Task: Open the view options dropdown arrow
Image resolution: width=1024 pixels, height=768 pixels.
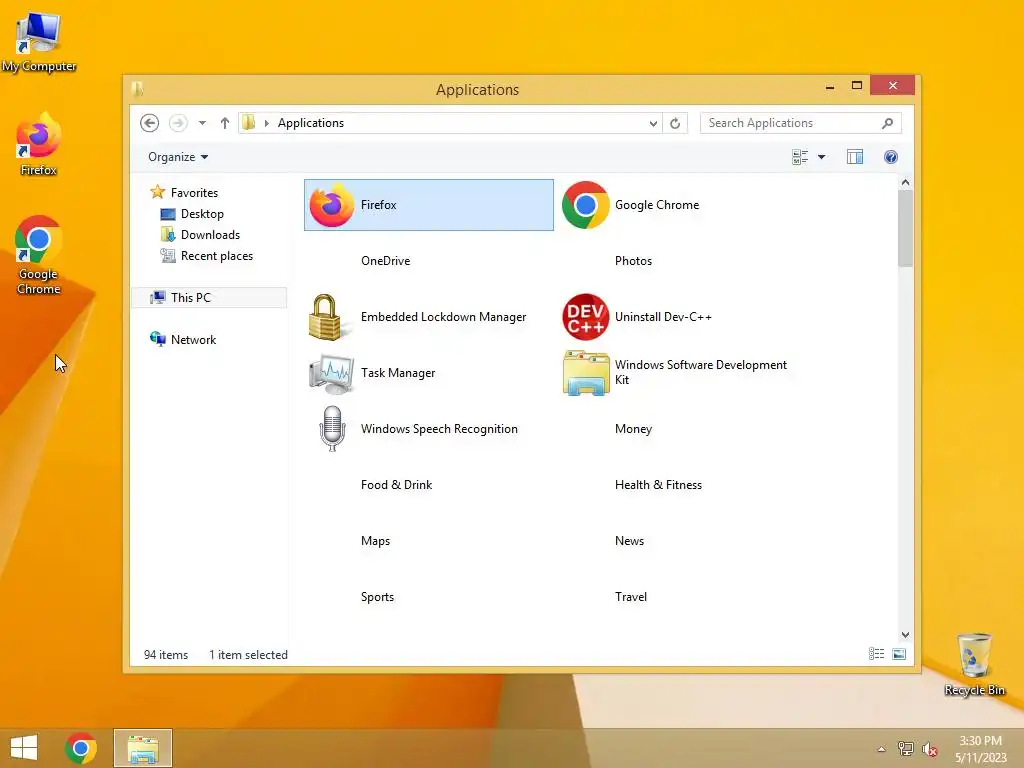Action: pyautogui.click(x=822, y=157)
